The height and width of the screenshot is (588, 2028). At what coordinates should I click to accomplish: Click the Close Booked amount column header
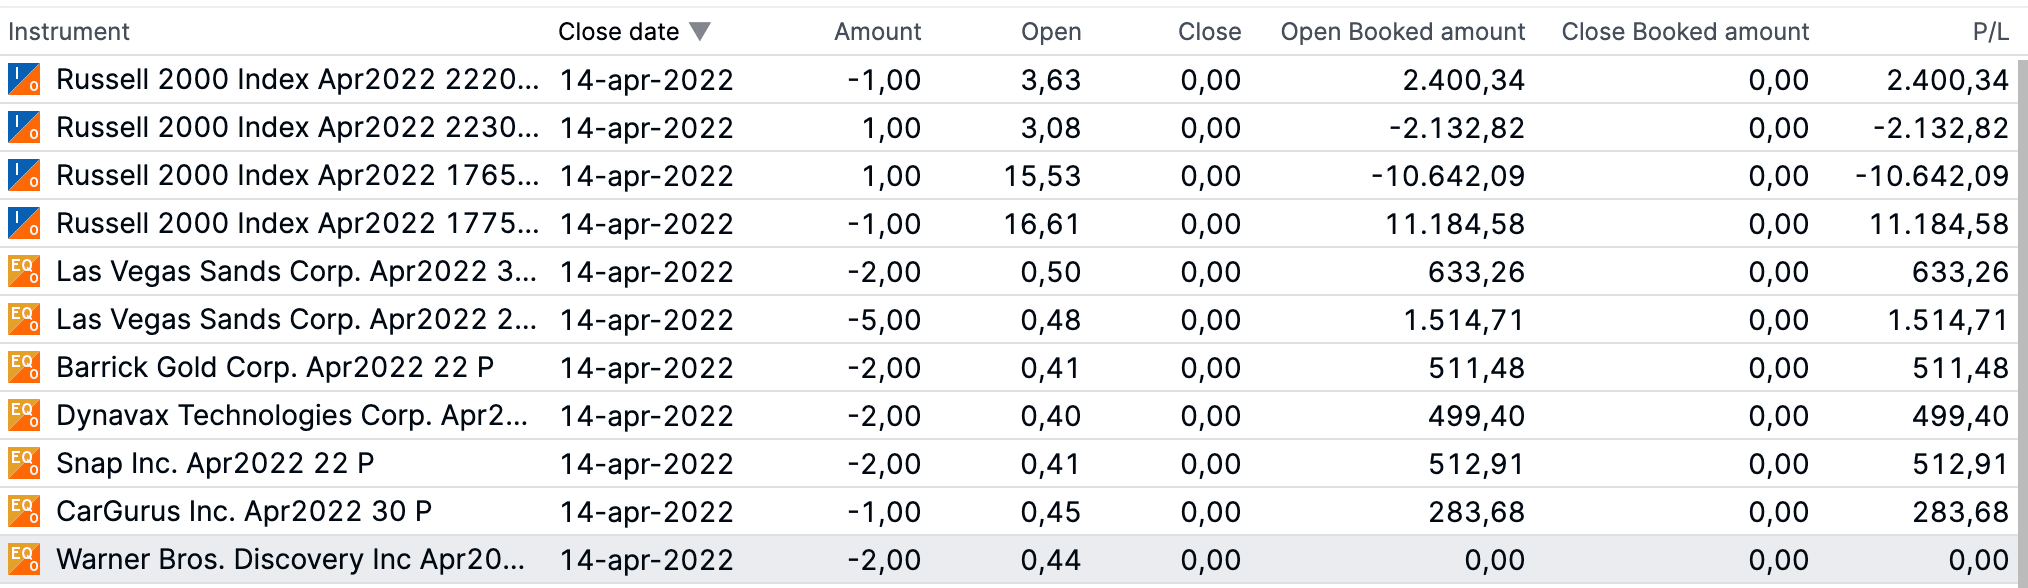pyautogui.click(x=1685, y=32)
